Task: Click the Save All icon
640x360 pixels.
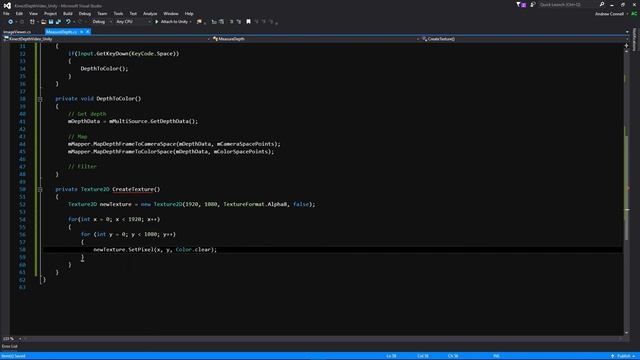Action: [x=58, y=22]
